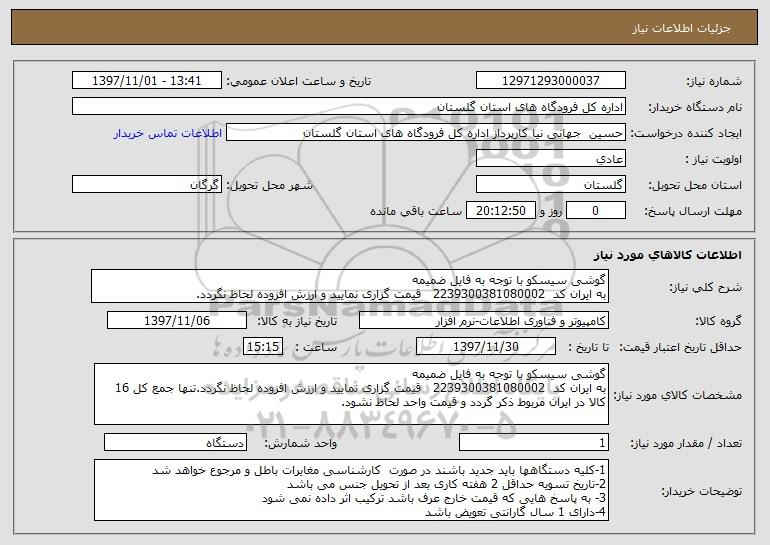Screen dimensions: 770x545
Task: Click note line 2 about settlement date
Action: [446, 484]
